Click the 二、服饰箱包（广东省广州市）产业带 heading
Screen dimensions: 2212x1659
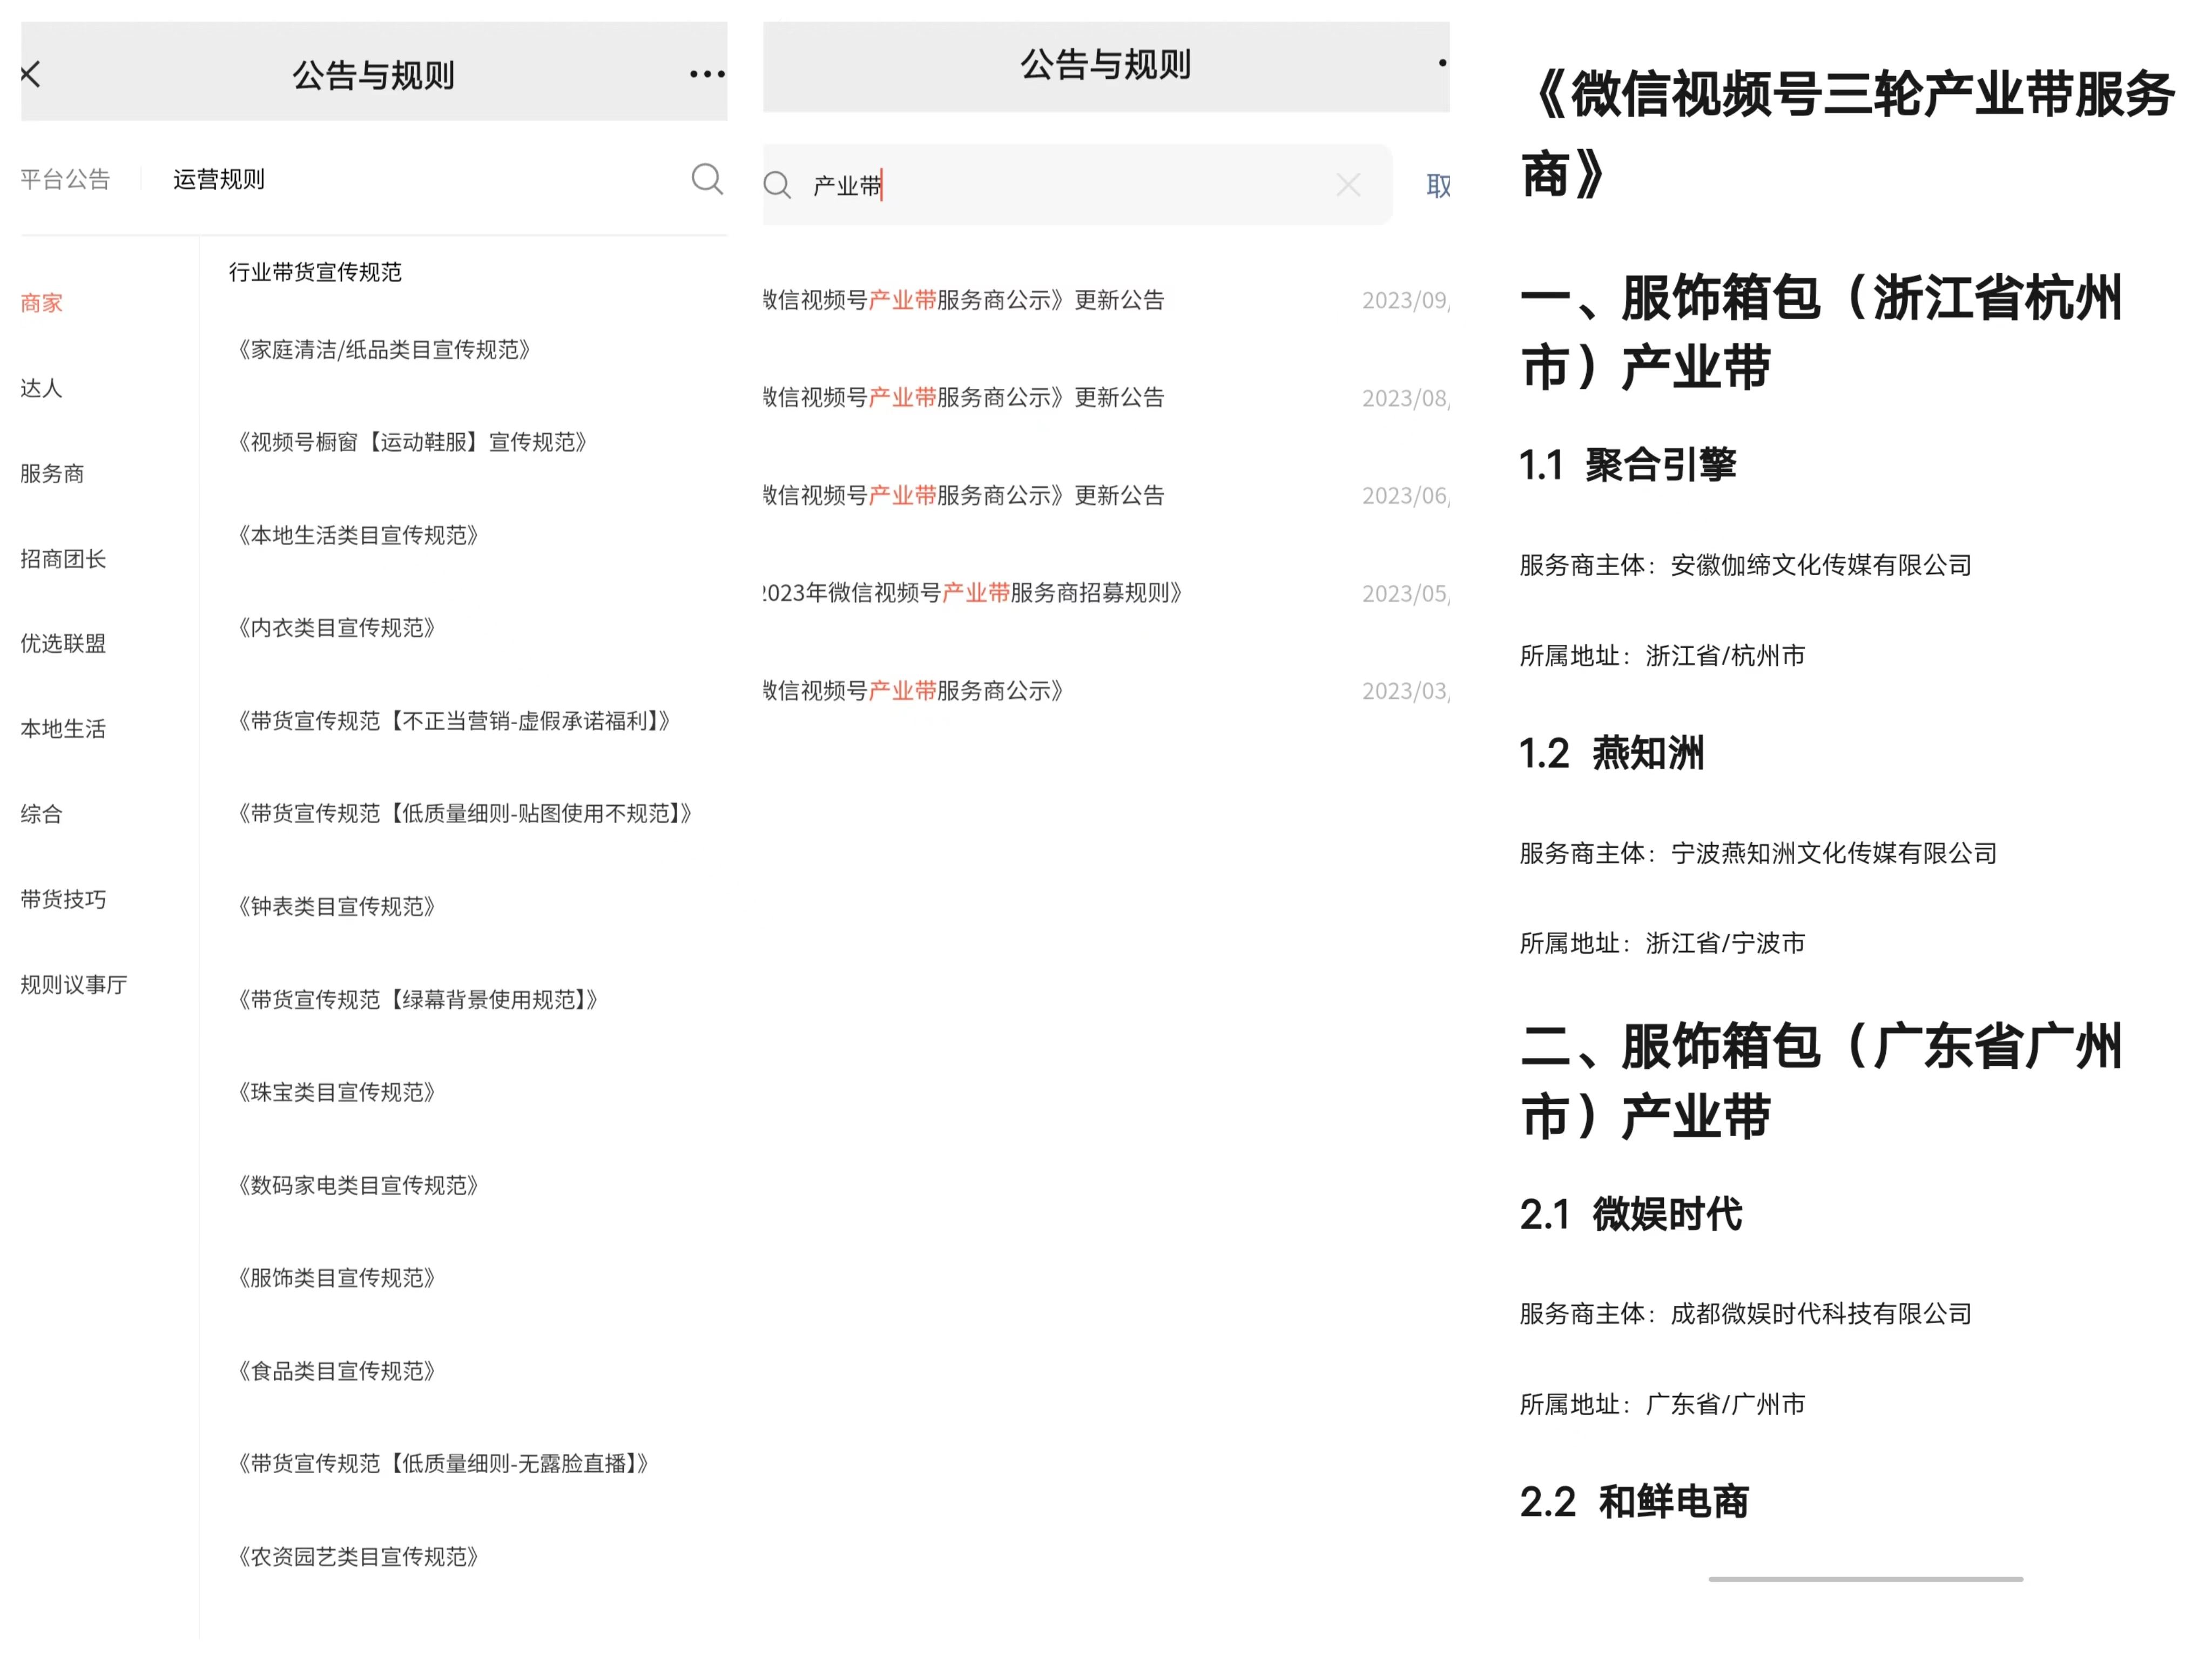tap(1820, 1081)
